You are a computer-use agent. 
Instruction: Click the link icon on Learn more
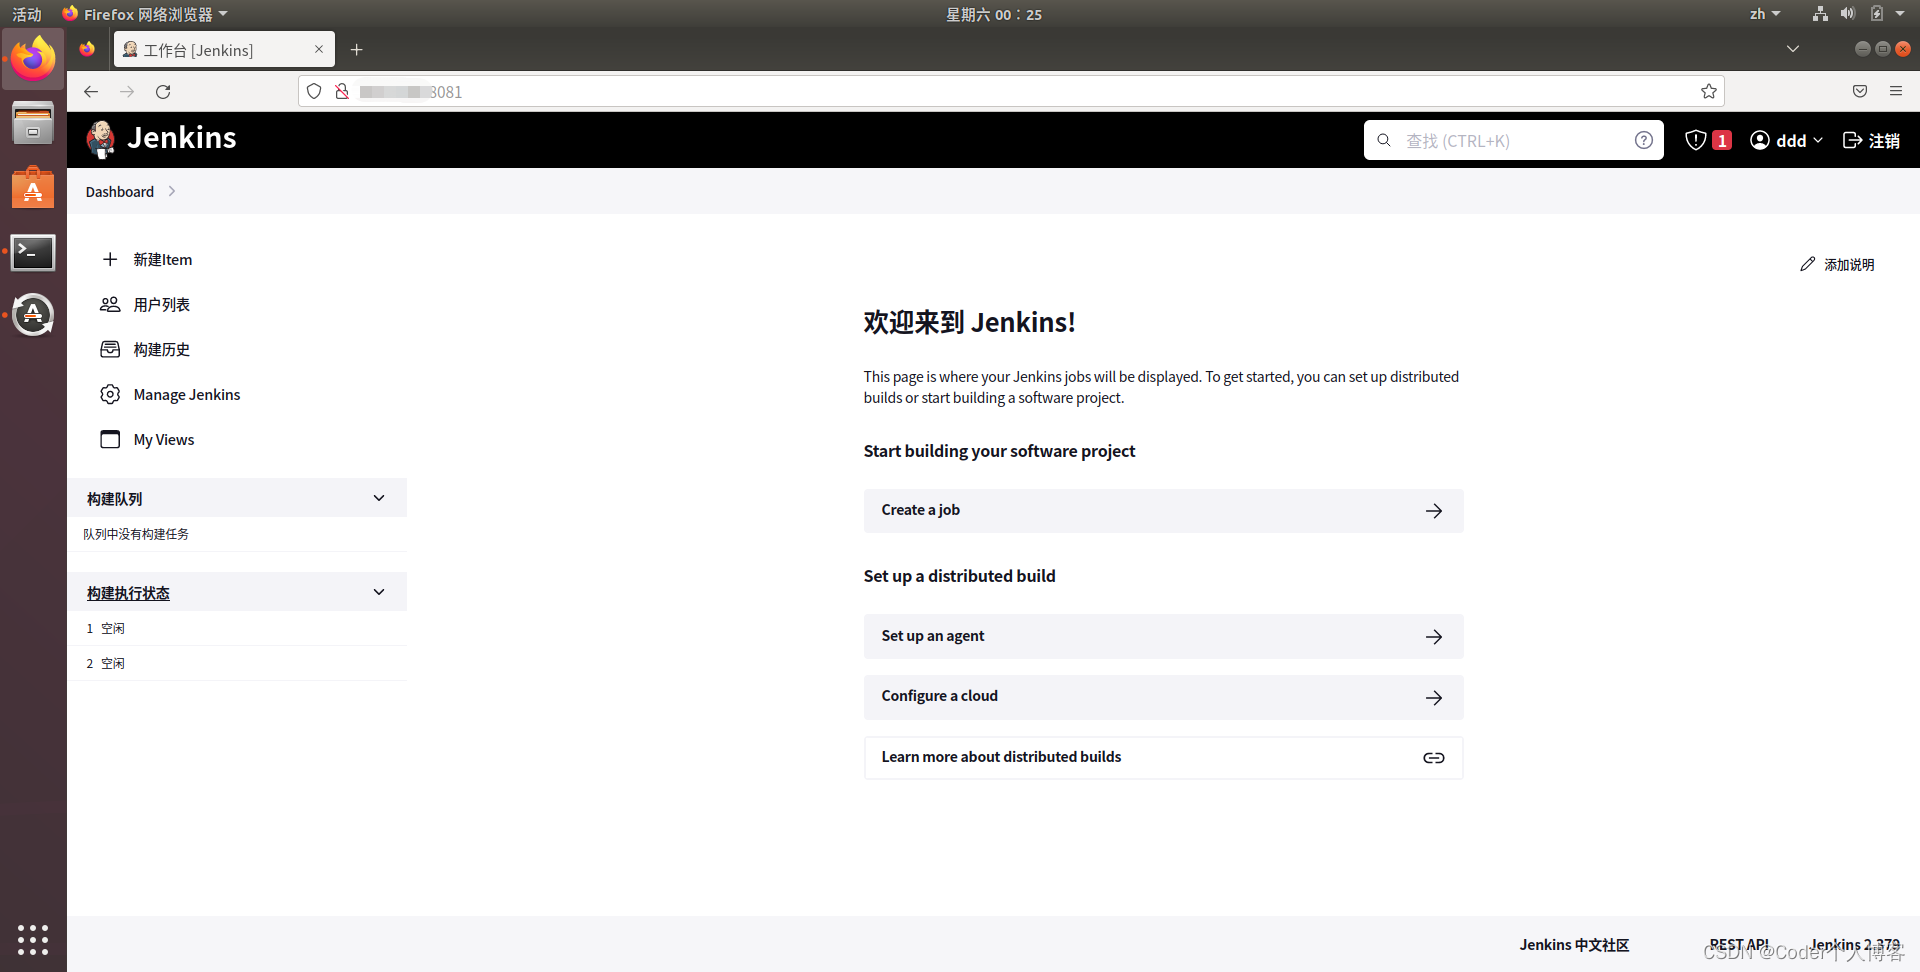pyautogui.click(x=1434, y=758)
